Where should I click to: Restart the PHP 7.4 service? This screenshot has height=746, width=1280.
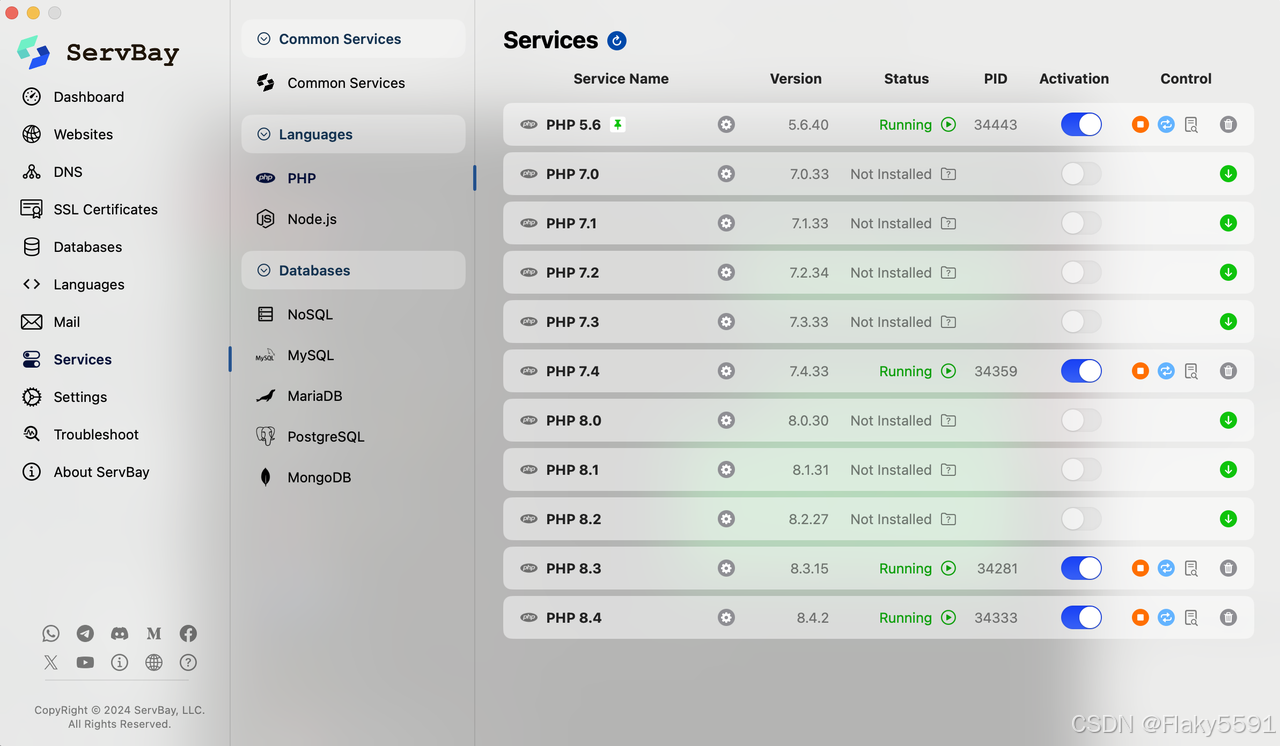click(1166, 371)
